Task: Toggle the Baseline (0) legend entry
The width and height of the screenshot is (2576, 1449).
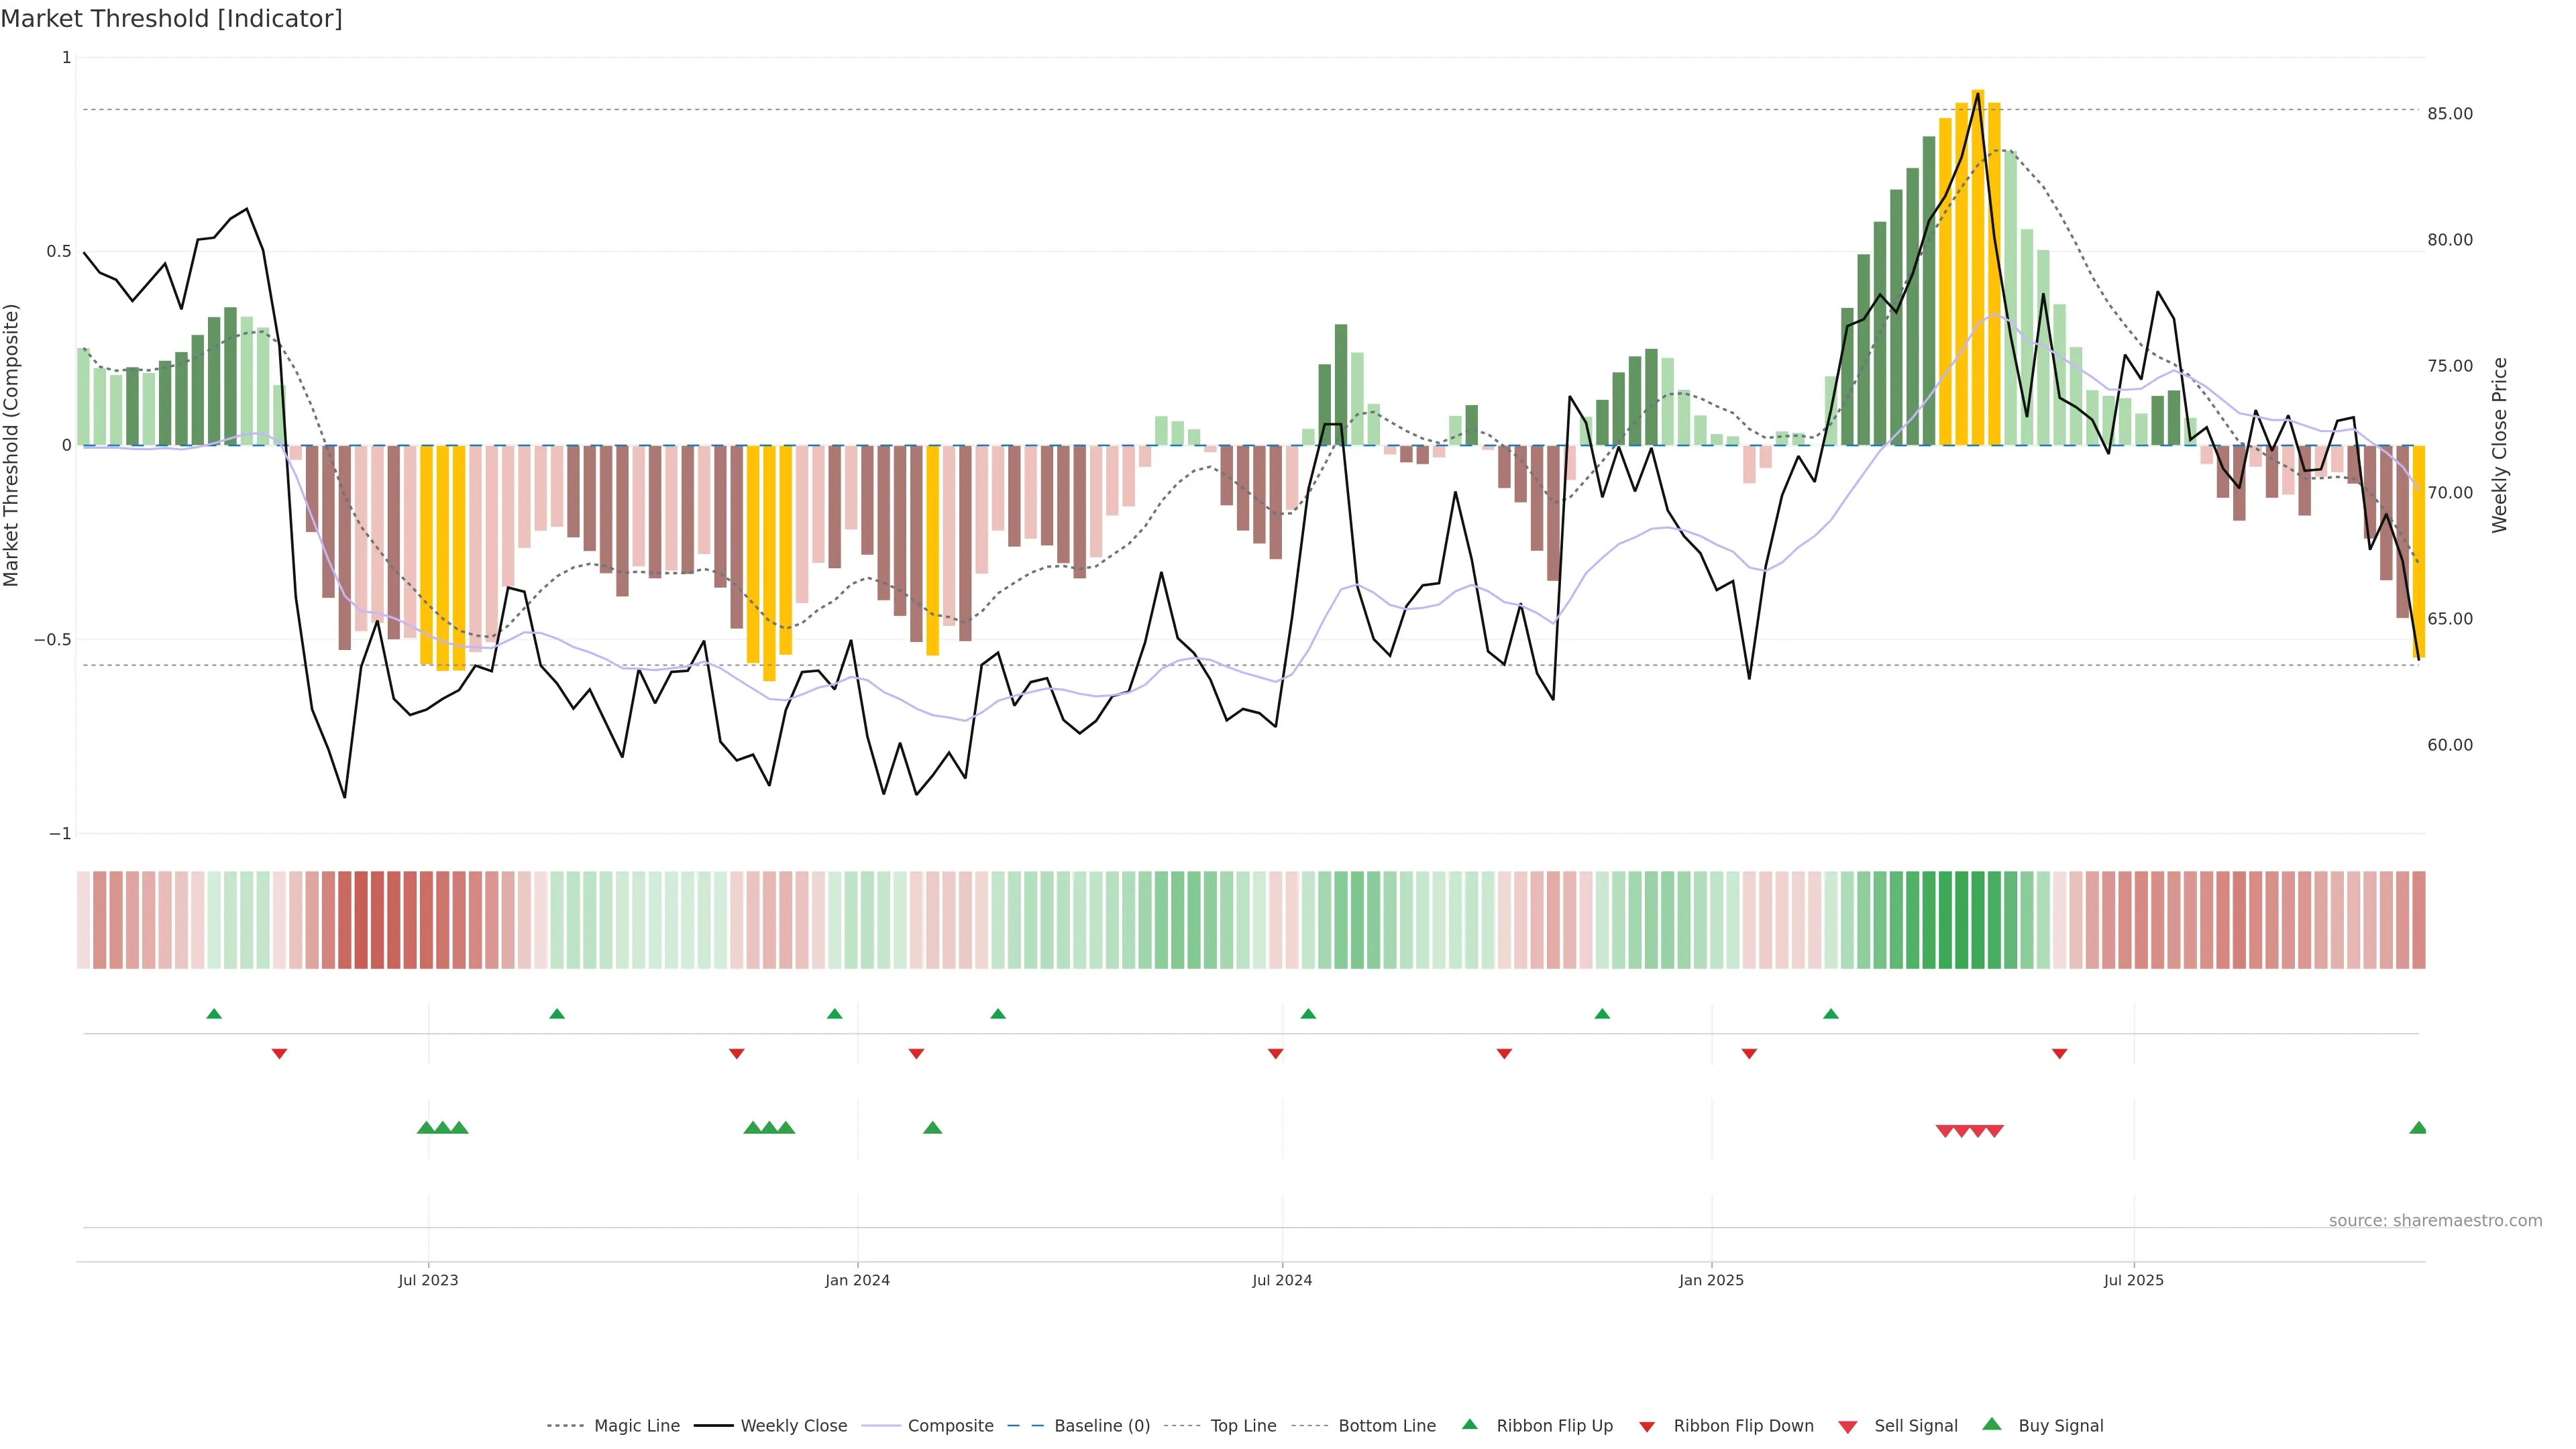Action: coord(1101,1426)
